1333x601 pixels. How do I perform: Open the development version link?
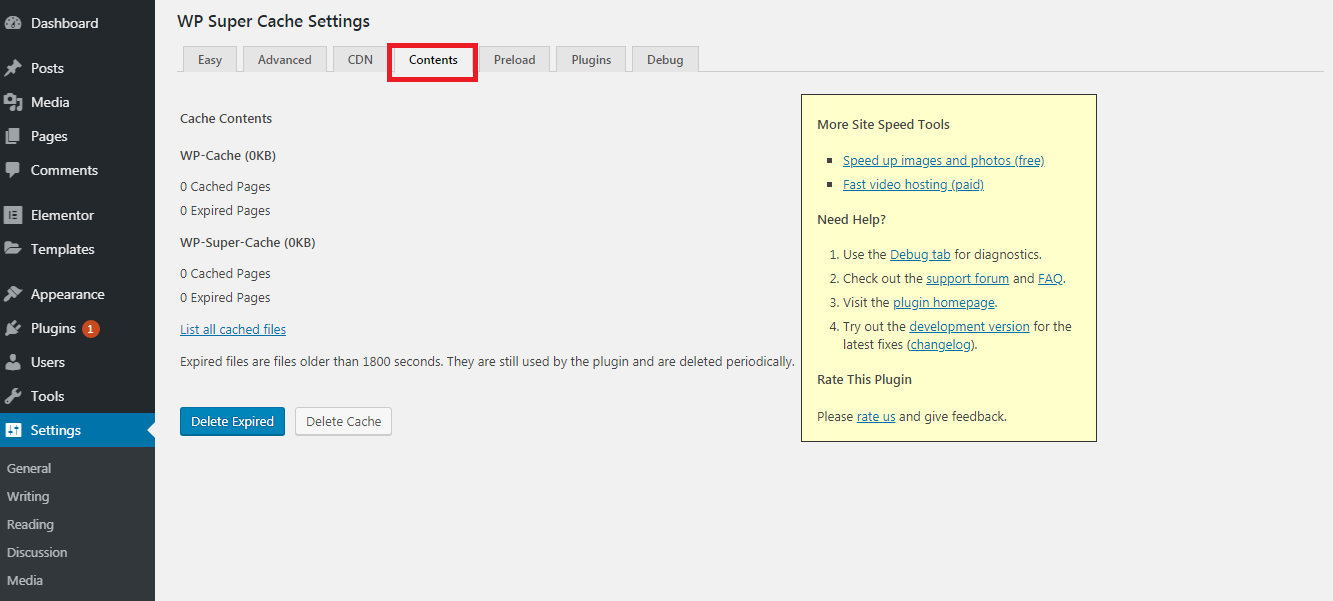click(x=969, y=326)
